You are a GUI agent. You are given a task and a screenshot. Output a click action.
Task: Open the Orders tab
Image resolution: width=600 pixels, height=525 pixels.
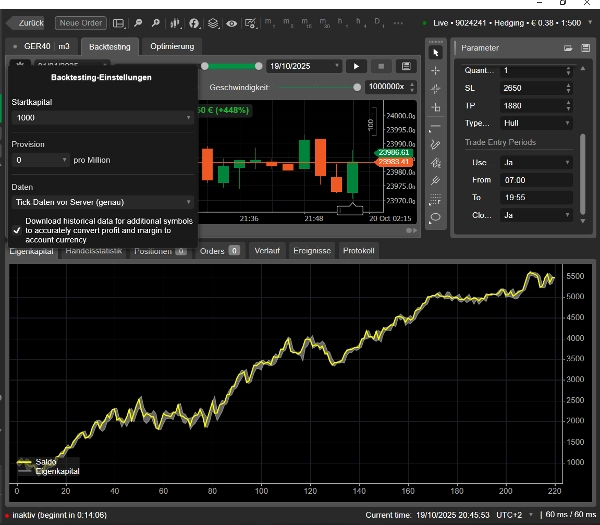coord(219,251)
